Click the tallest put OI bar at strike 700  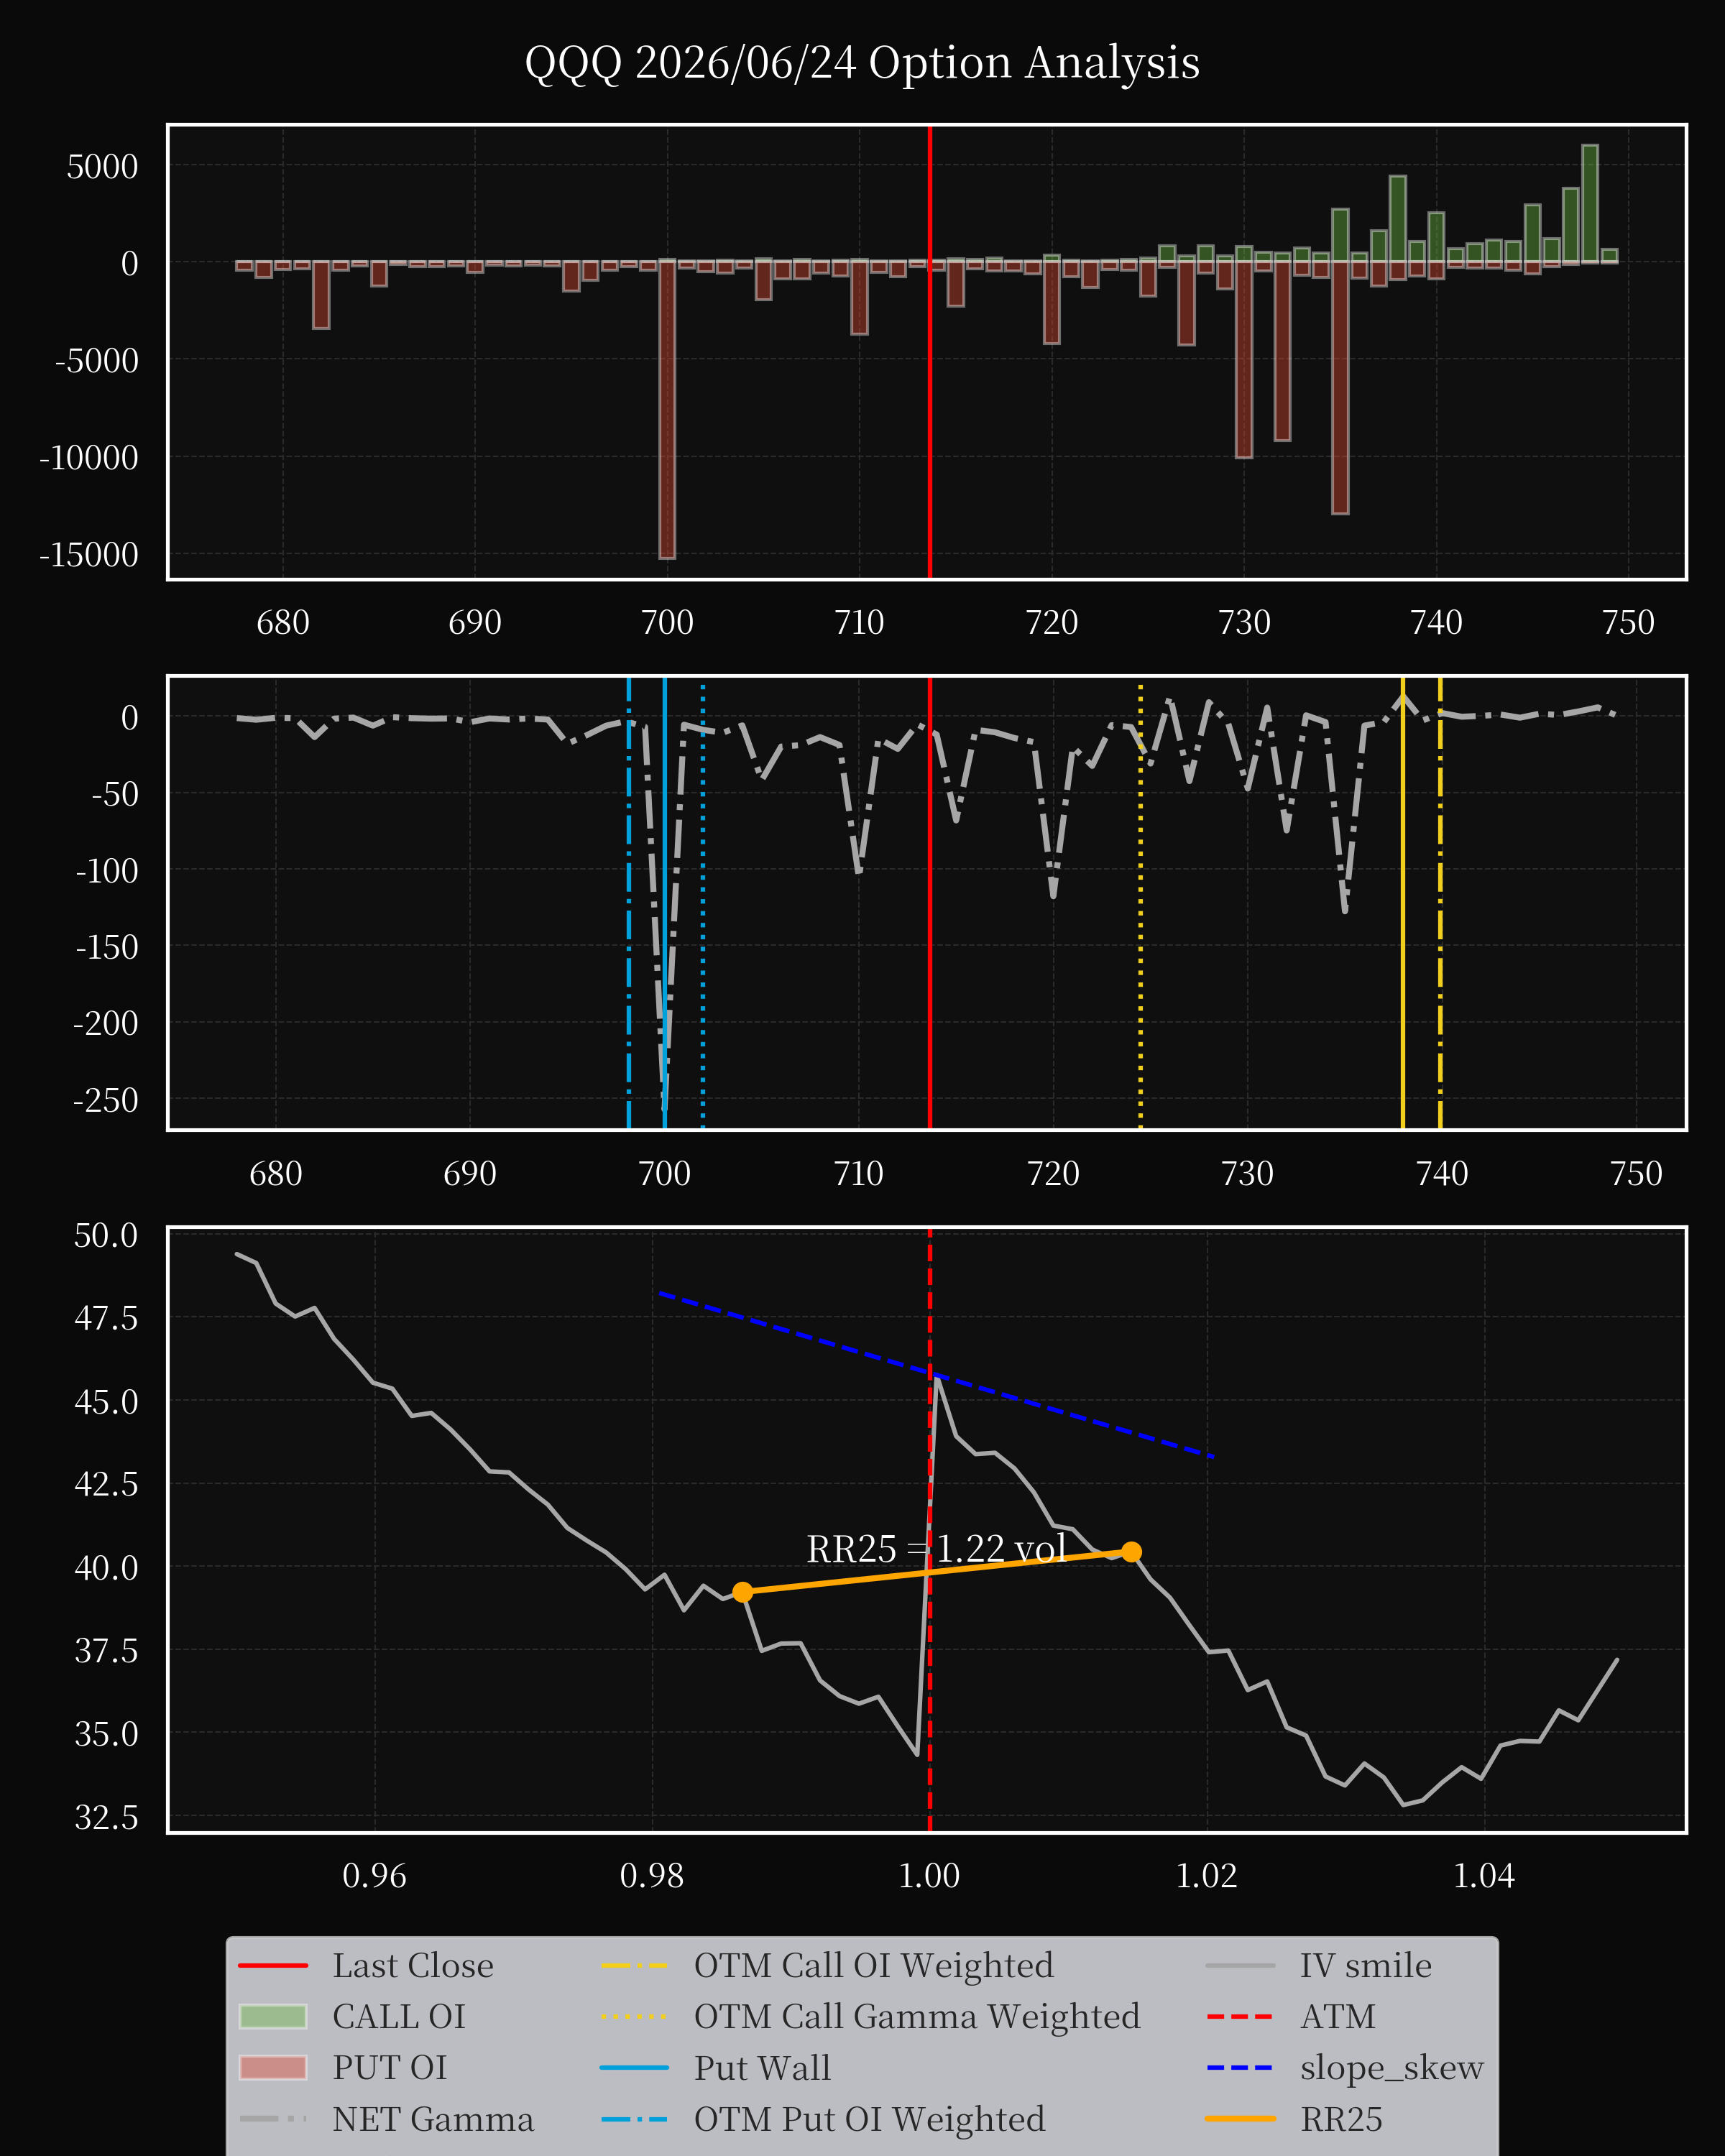(667, 409)
